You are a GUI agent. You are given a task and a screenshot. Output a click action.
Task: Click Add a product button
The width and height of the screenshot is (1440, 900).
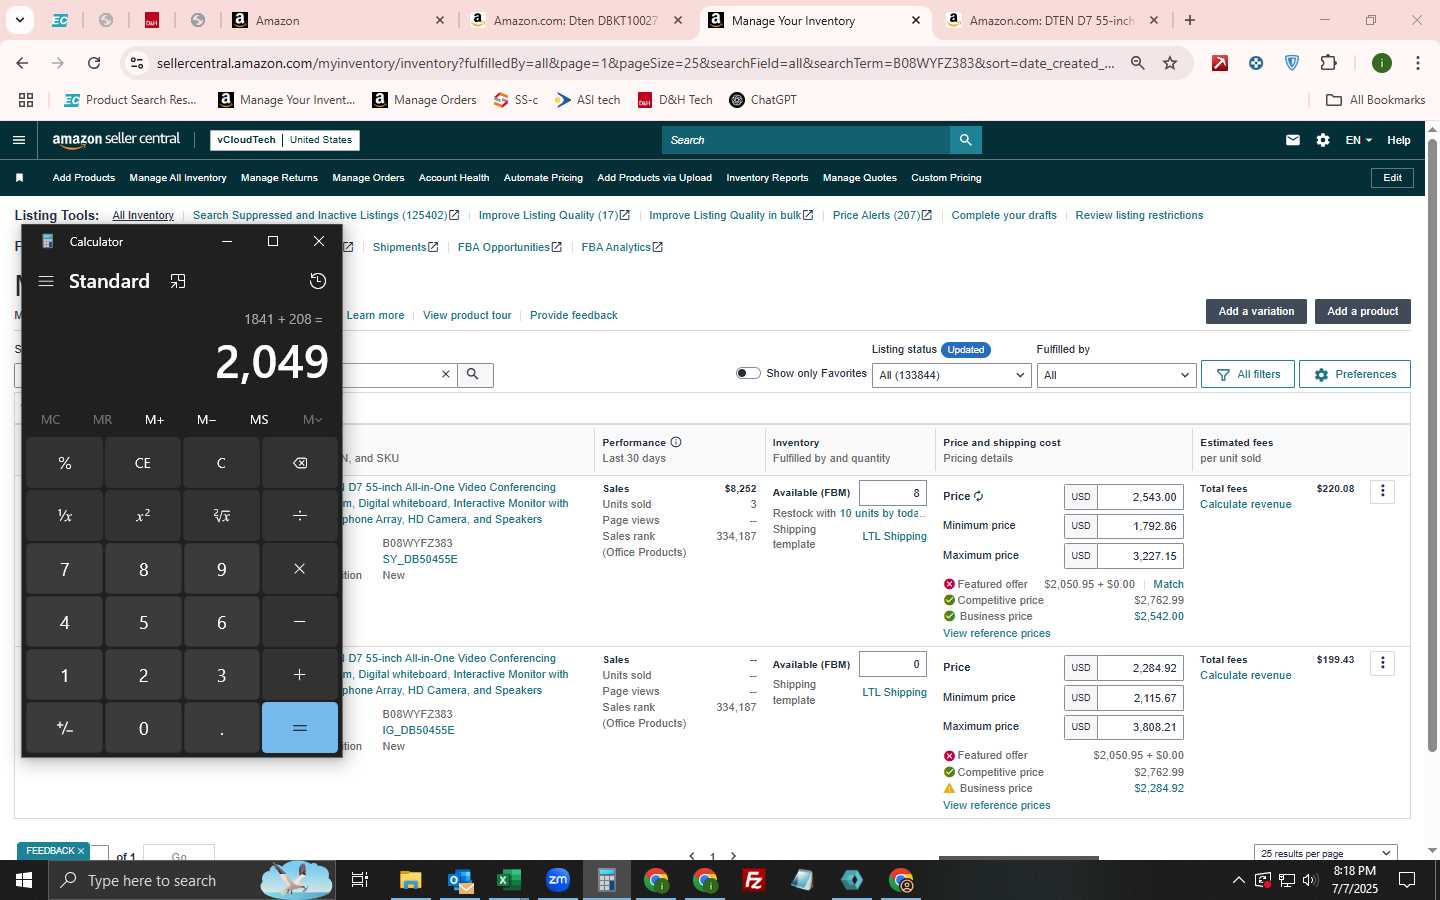[x=1362, y=311]
